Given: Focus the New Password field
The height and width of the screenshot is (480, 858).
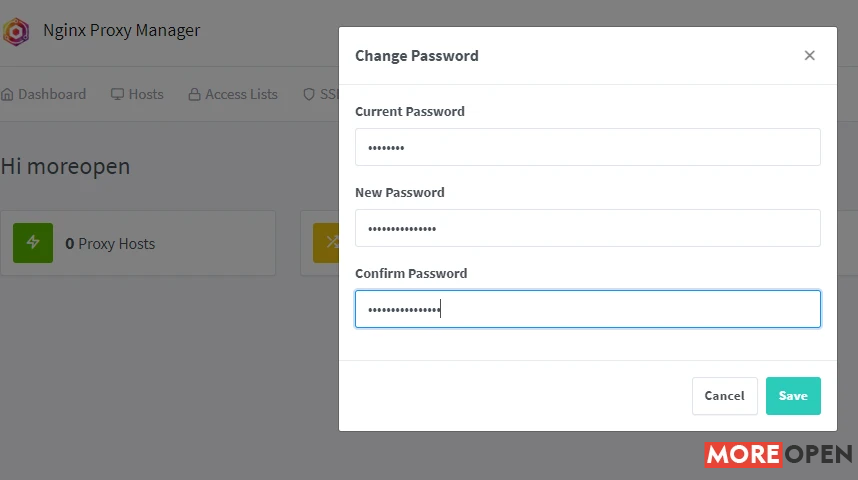Looking at the screenshot, I should pyautogui.click(x=588, y=228).
